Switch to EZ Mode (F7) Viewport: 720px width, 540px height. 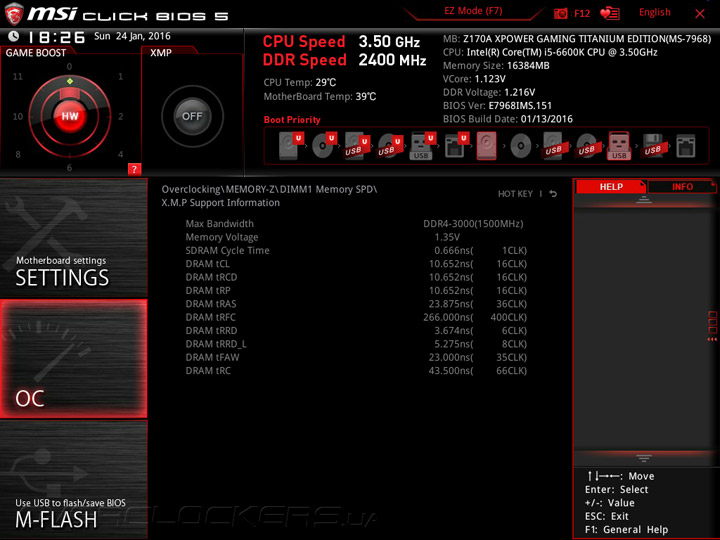(473, 11)
